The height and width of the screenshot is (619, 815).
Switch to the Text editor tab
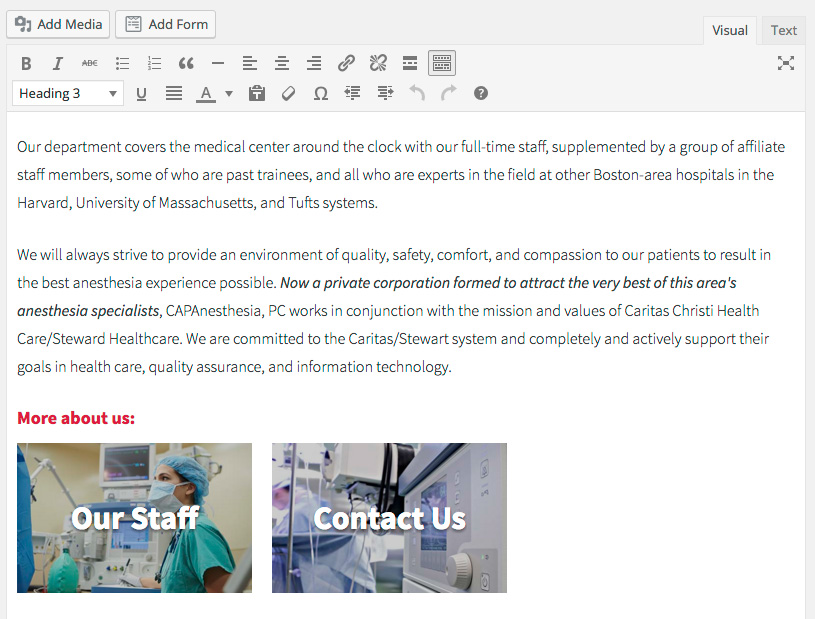(784, 31)
